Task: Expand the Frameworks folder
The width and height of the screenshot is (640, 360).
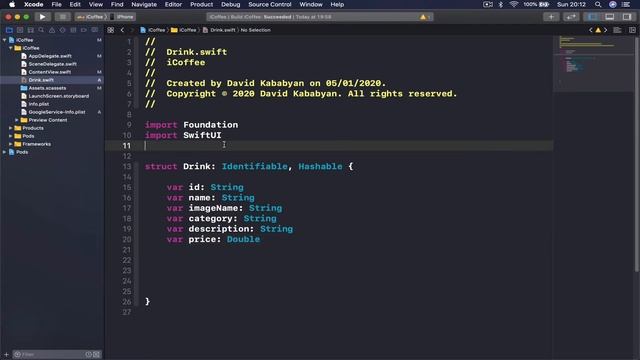Action: coord(11,144)
